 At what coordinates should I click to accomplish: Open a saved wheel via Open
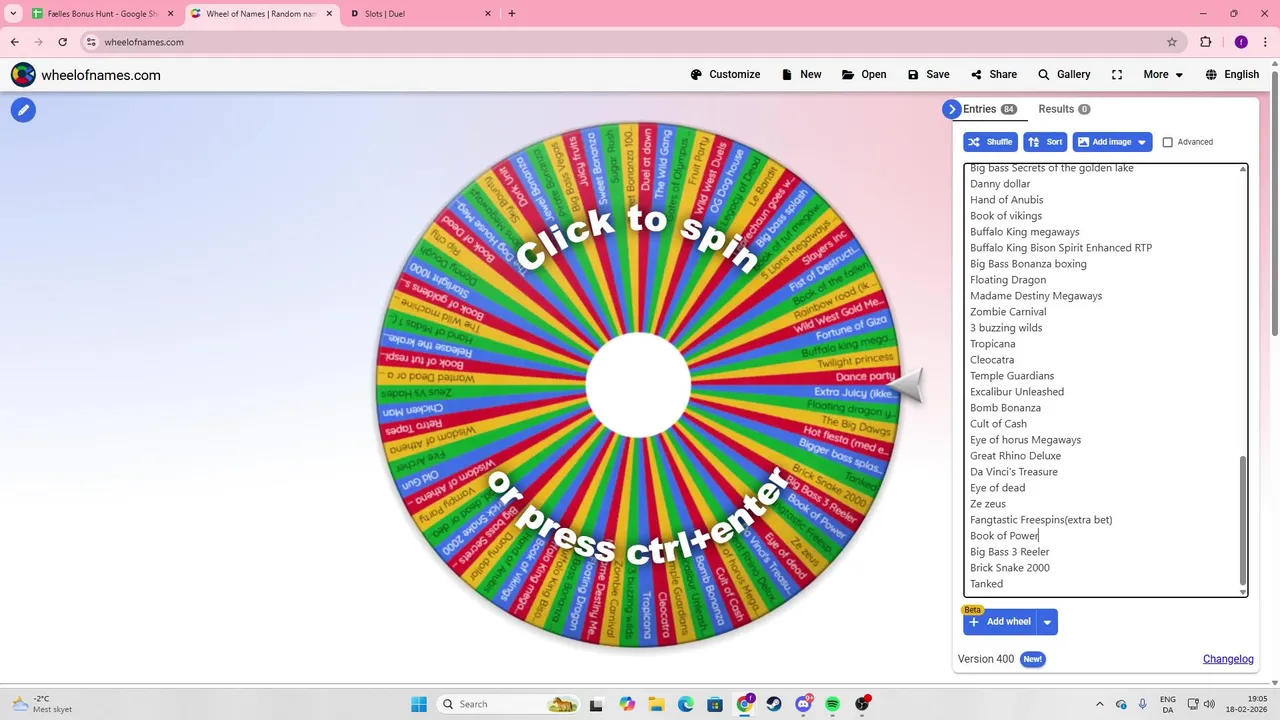864,75
